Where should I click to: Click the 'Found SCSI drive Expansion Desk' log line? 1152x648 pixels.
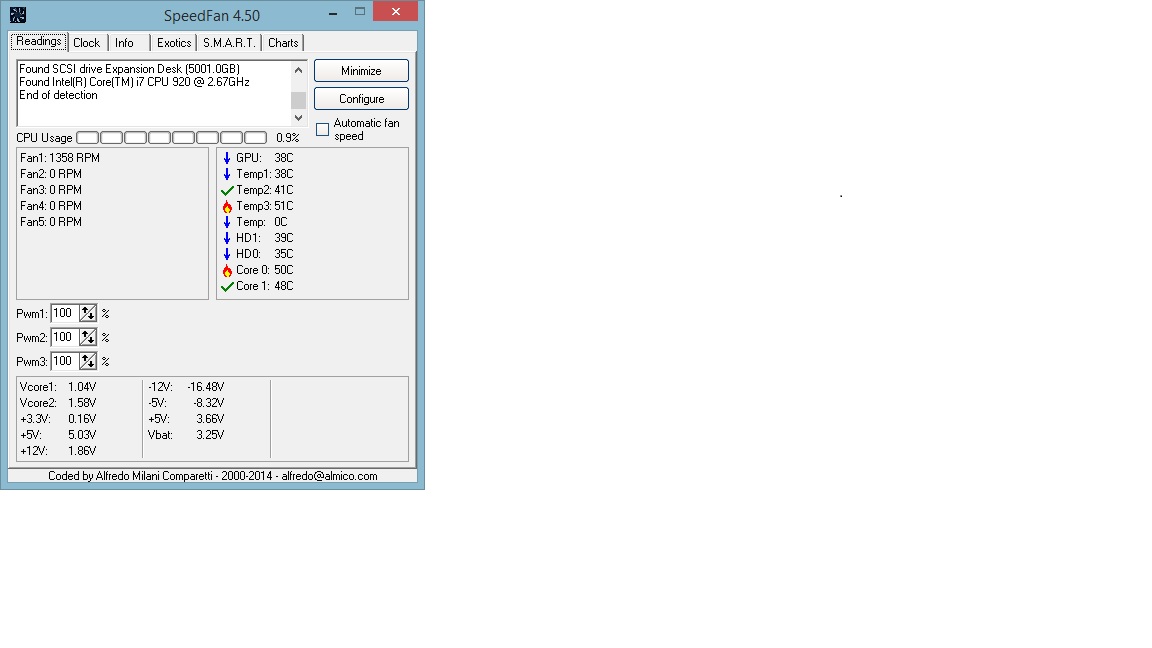[x=129, y=69]
